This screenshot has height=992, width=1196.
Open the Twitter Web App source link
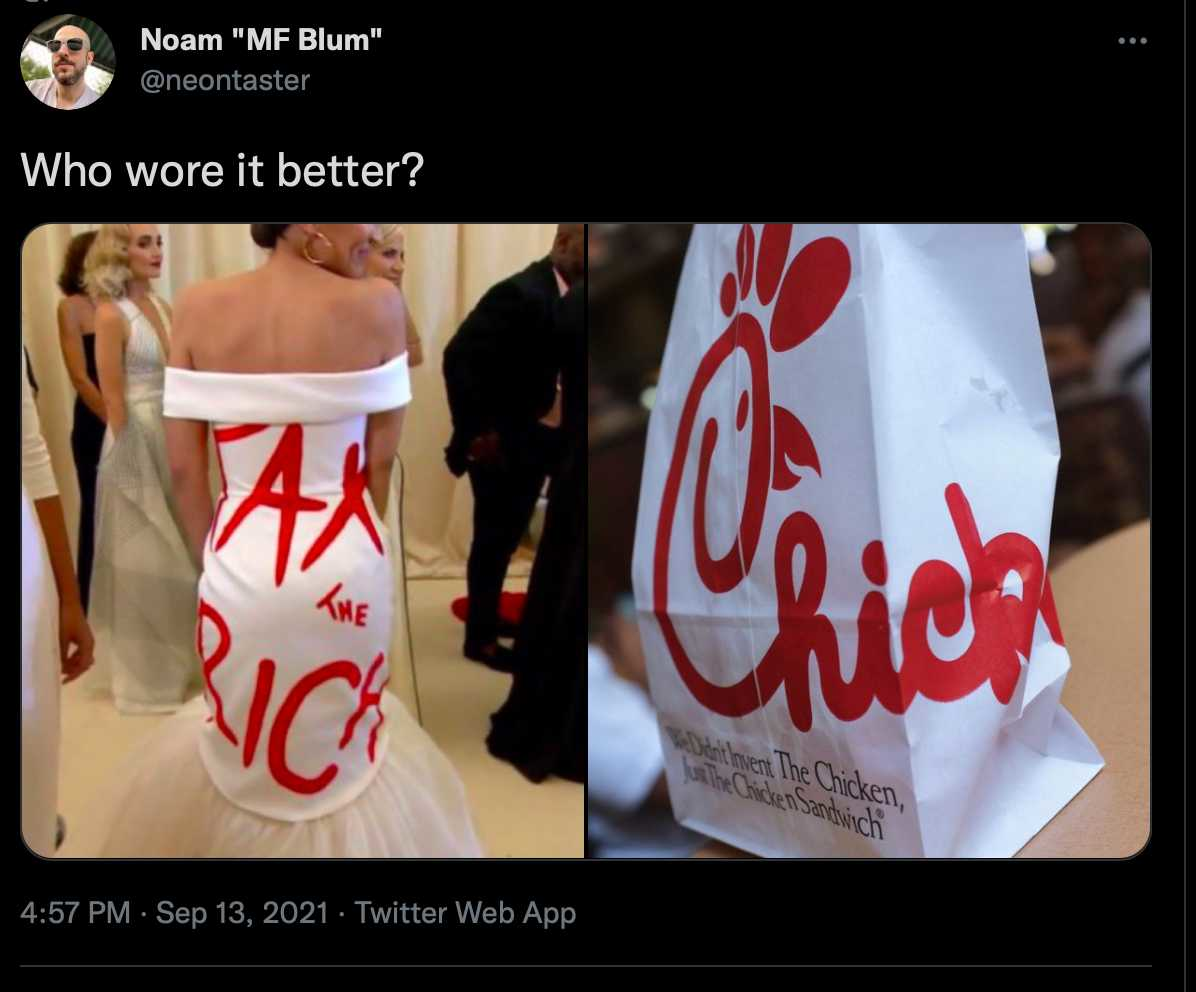point(465,913)
